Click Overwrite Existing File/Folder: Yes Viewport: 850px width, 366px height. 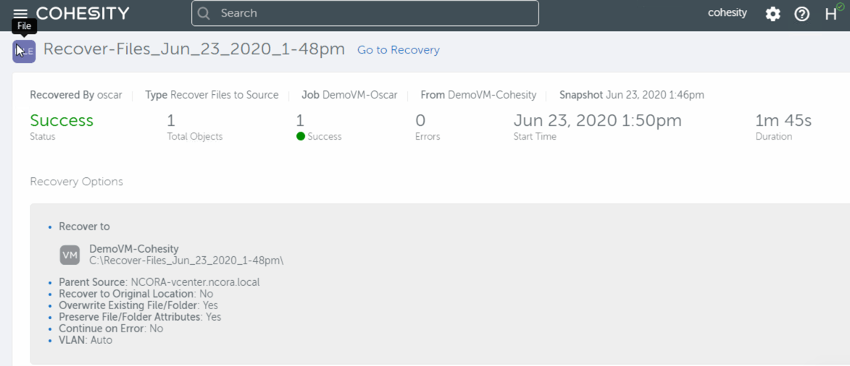click(138, 305)
